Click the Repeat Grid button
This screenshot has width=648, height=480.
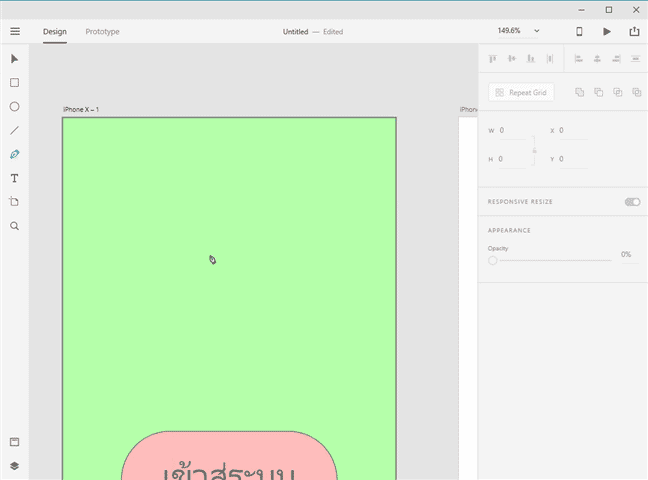521,92
